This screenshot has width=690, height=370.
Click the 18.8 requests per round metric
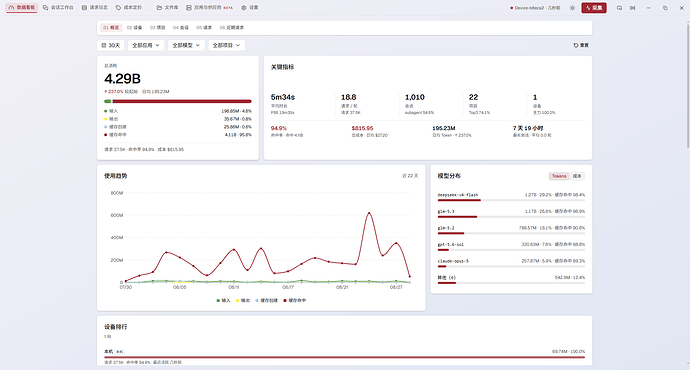pyautogui.click(x=349, y=97)
